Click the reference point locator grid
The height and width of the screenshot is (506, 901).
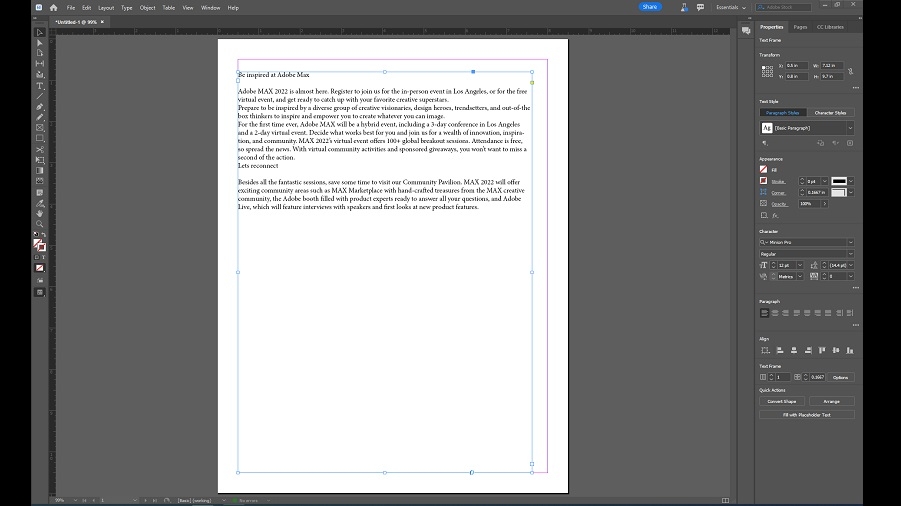coord(767,71)
